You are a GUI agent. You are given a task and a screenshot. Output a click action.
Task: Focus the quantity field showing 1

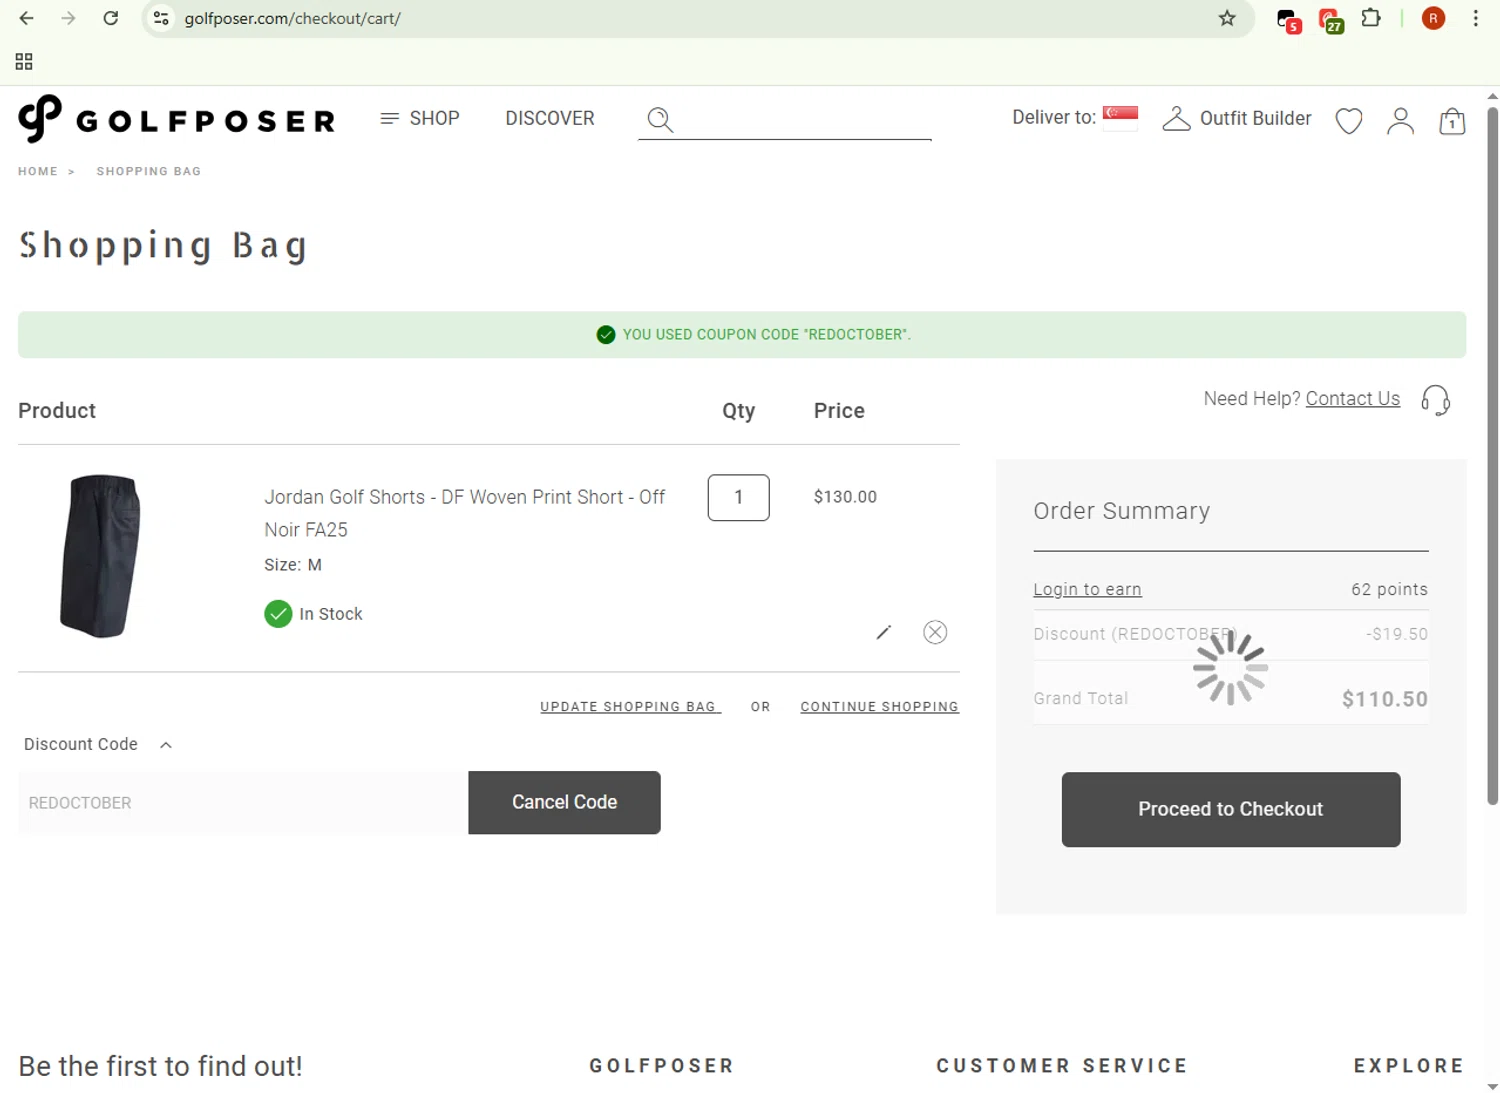738,497
